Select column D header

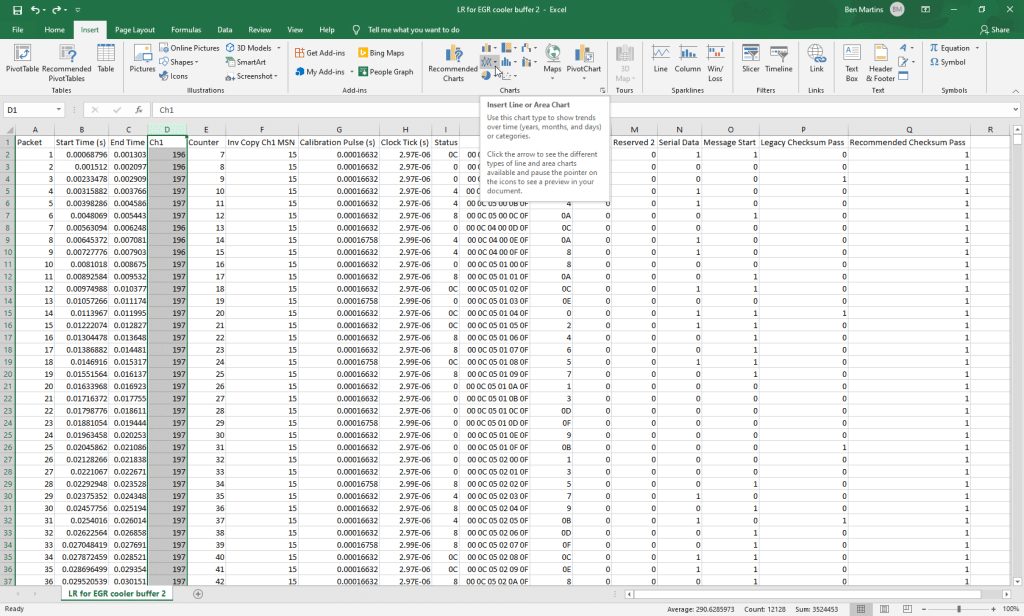coord(167,129)
